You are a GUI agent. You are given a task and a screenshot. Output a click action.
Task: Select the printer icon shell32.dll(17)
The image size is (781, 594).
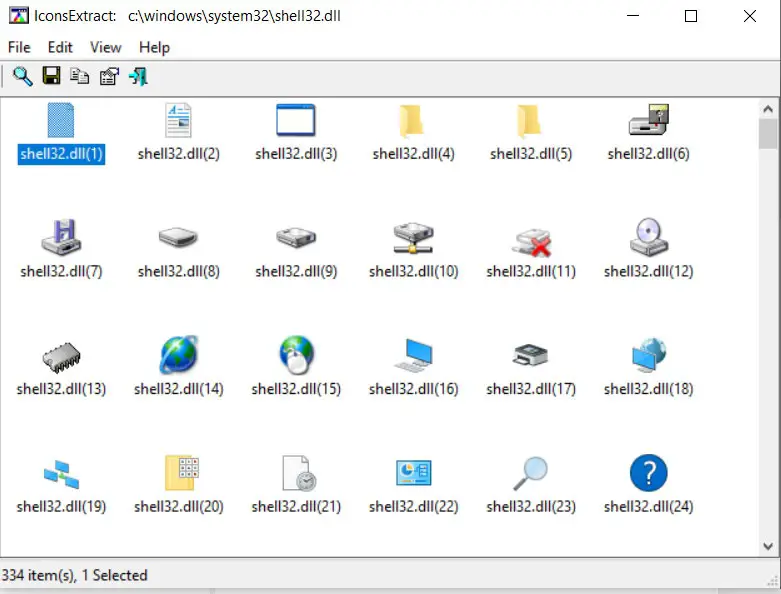[x=530, y=355]
